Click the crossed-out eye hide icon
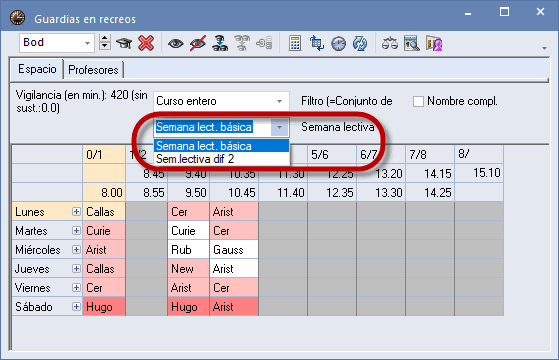 click(x=198, y=43)
